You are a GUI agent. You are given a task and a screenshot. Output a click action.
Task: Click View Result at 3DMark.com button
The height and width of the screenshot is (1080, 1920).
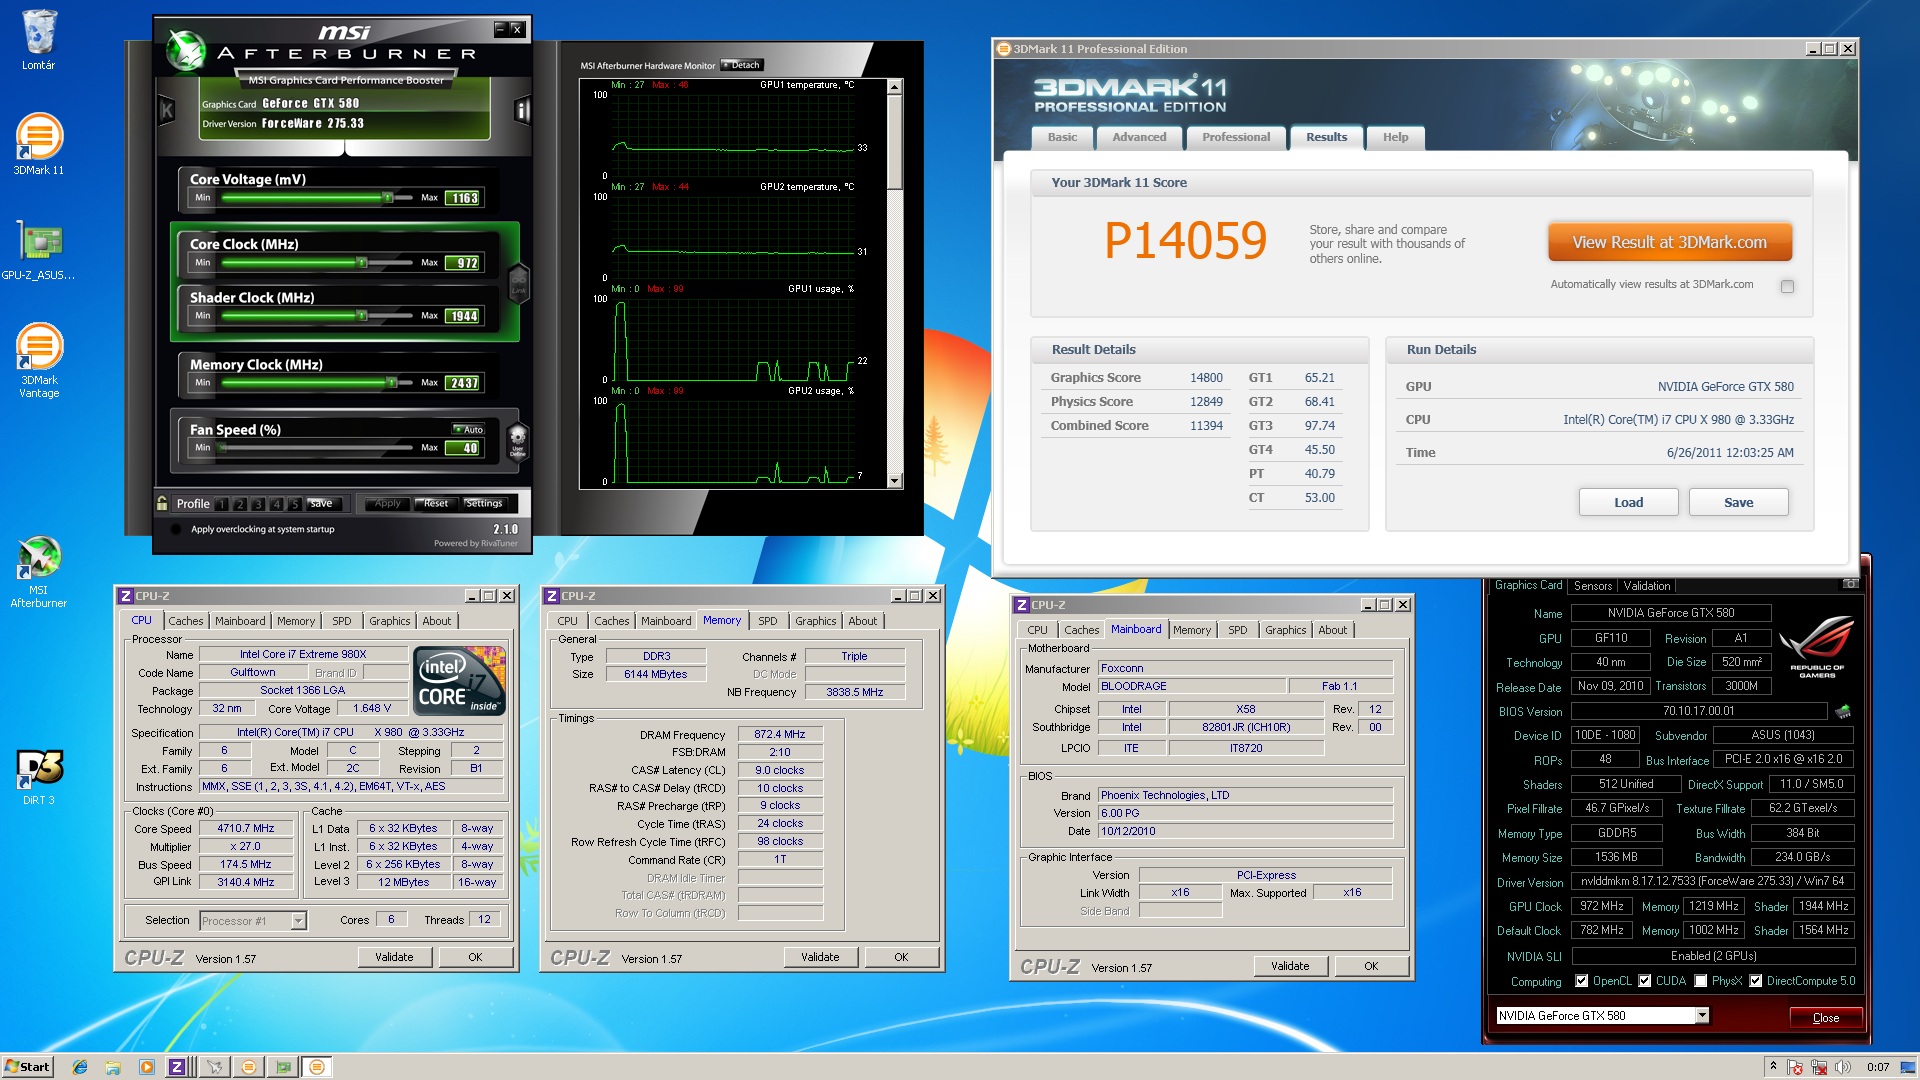pos(1669,242)
